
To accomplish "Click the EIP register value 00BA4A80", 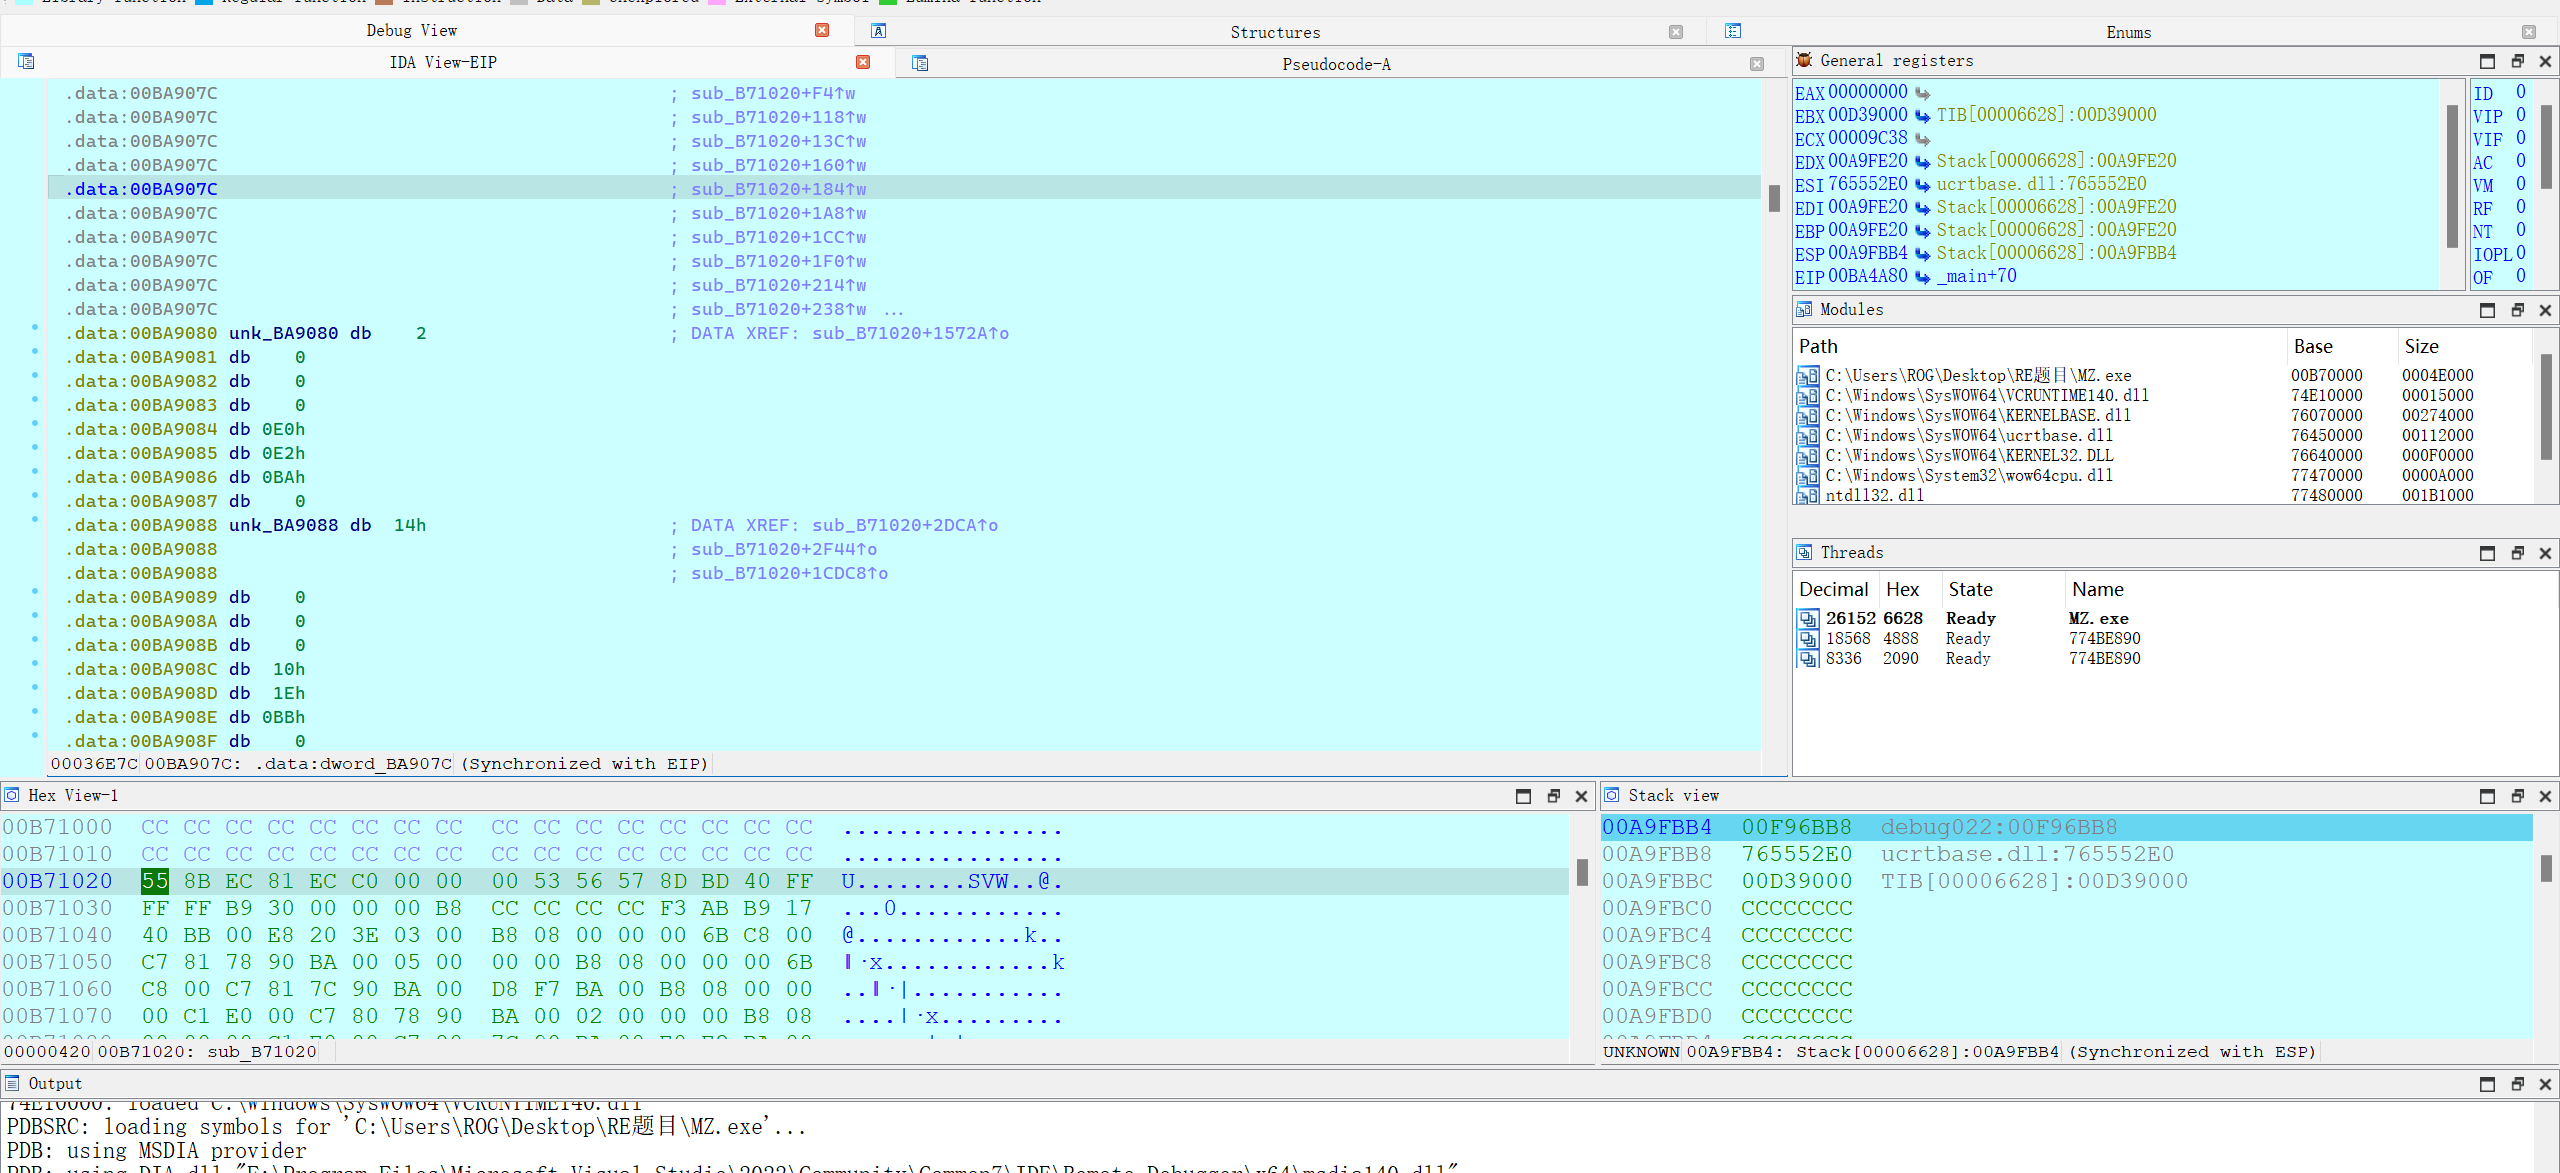I will coord(1867,276).
